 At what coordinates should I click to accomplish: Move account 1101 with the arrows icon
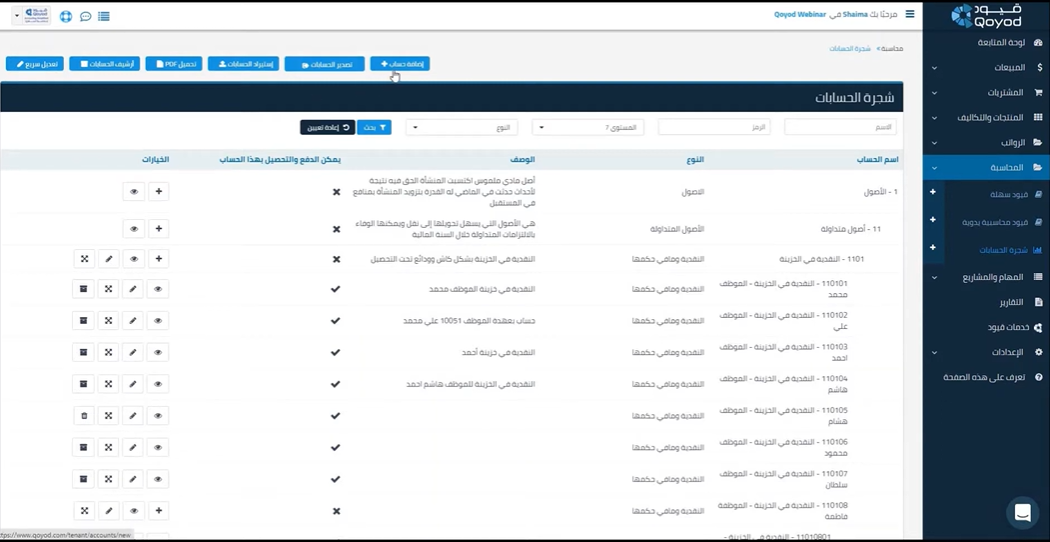pyautogui.click(x=84, y=259)
